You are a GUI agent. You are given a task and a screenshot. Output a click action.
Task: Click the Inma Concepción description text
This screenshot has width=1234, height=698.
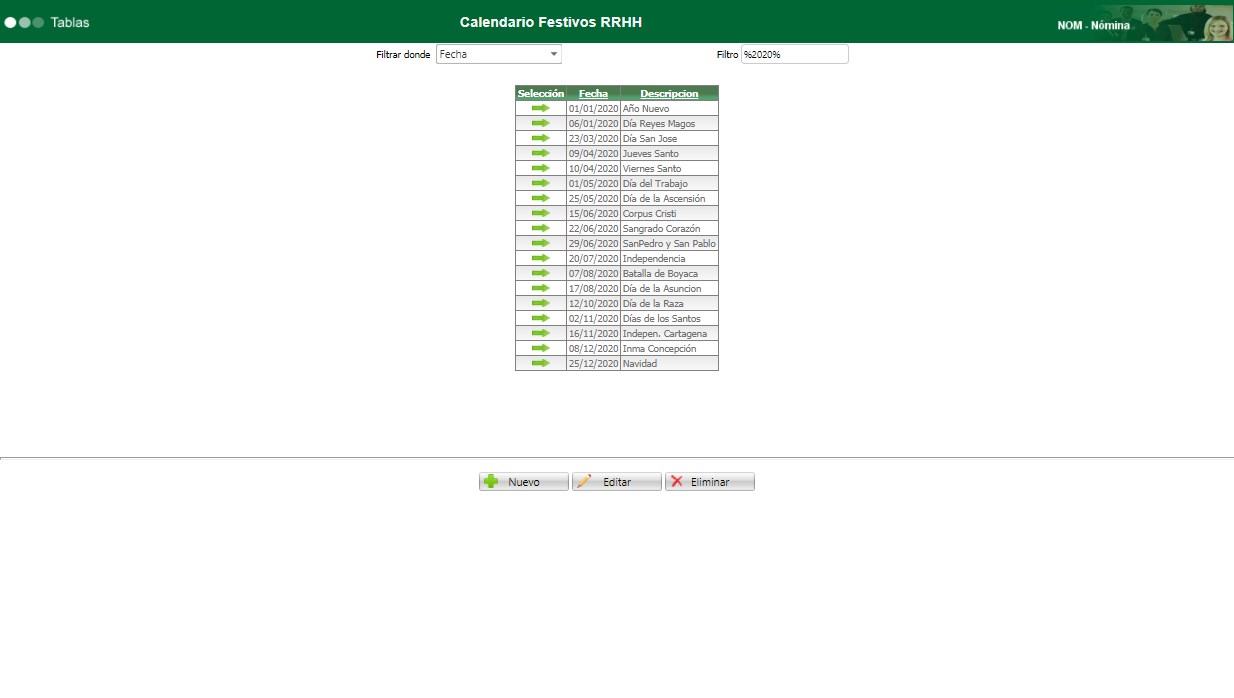pyautogui.click(x=659, y=348)
